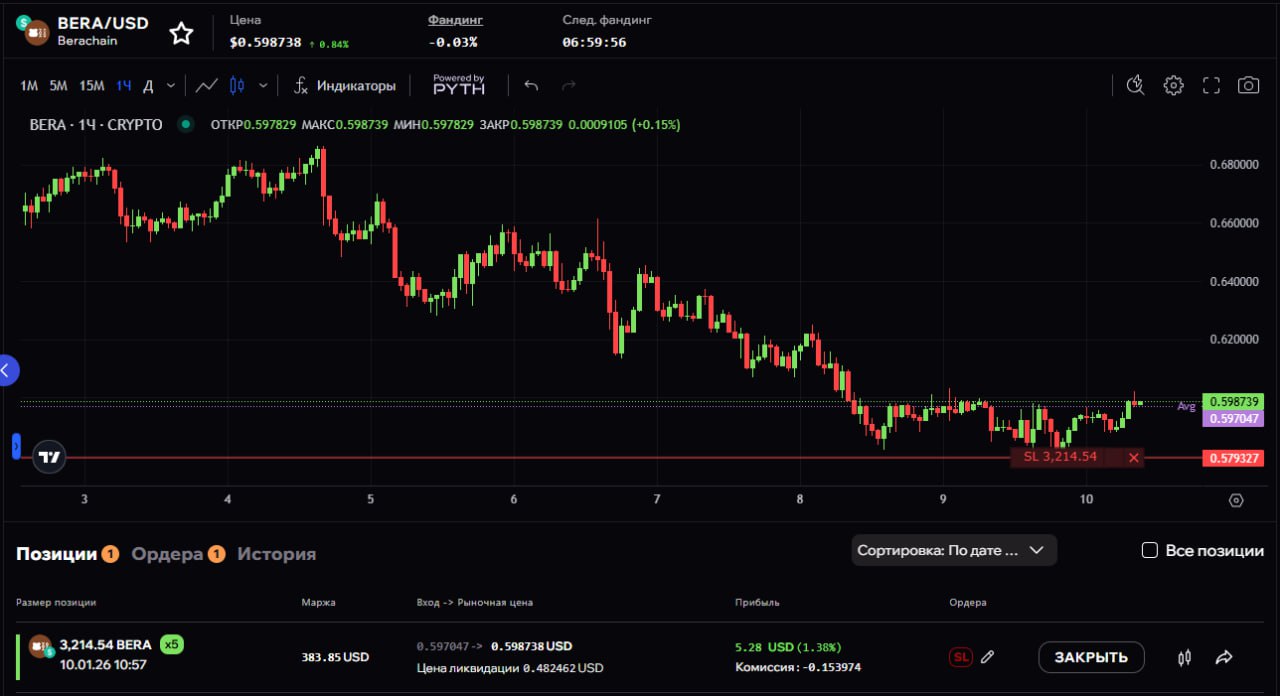Enable the All positions checkbox
The image size is (1280, 696).
[x=1150, y=551]
